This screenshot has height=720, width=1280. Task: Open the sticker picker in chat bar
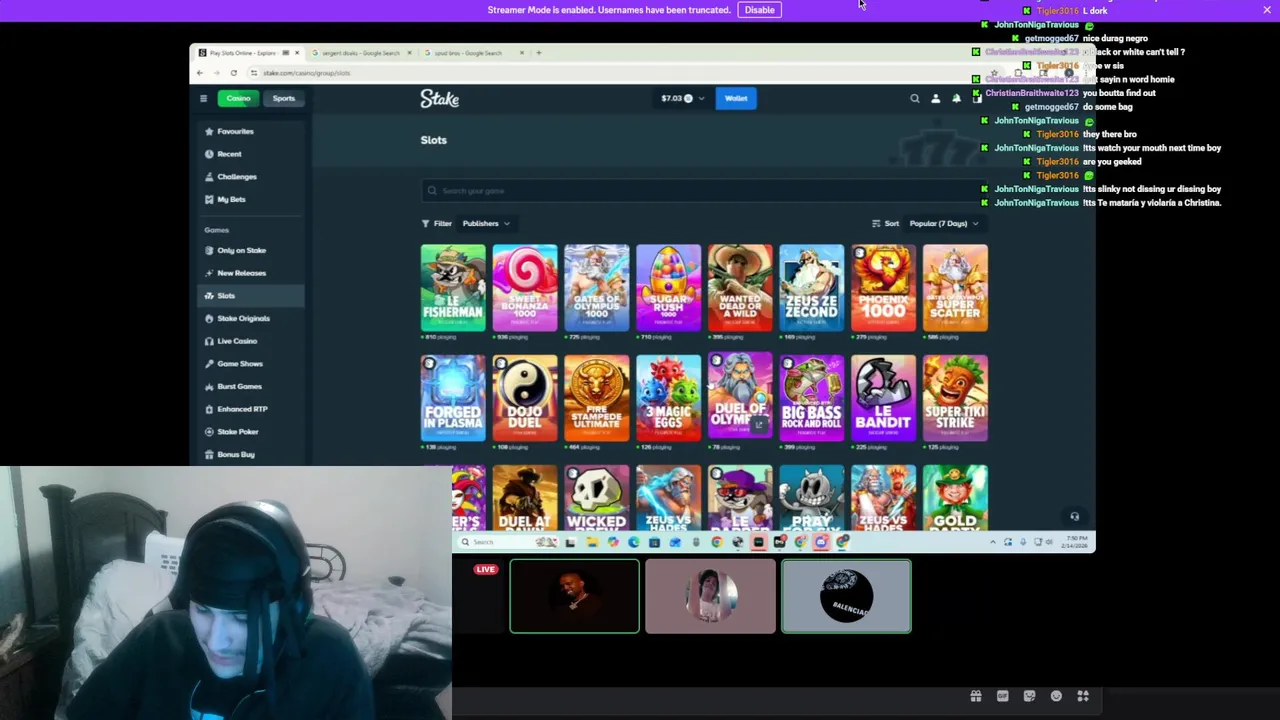coord(1029,696)
